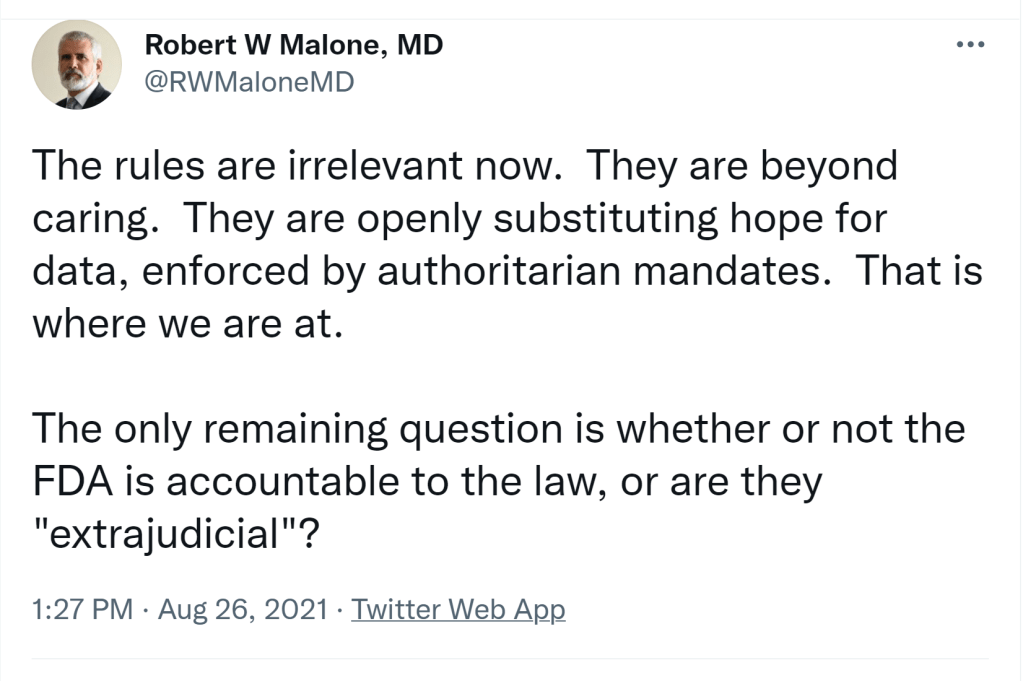Open the Twitter Web App source link
The height and width of the screenshot is (681, 1023).
459,609
